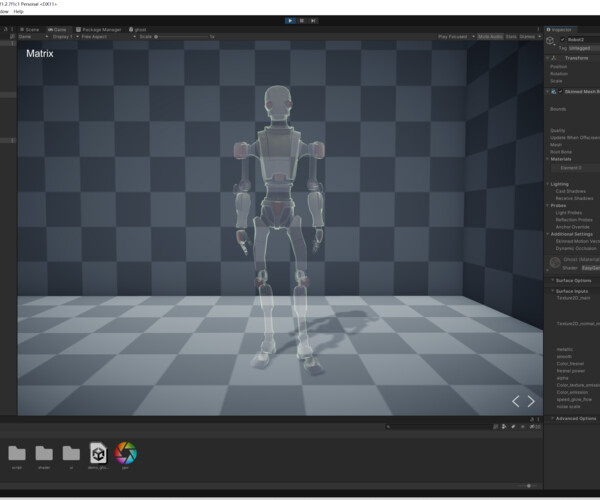Select the Color_emission property label
This screenshot has width=600, height=500.
coord(572,392)
